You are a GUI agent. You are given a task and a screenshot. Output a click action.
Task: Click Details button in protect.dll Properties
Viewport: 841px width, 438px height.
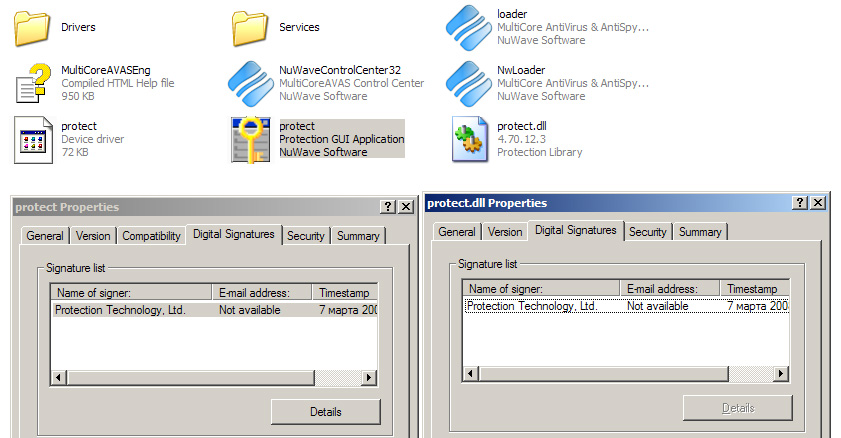tap(737, 408)
